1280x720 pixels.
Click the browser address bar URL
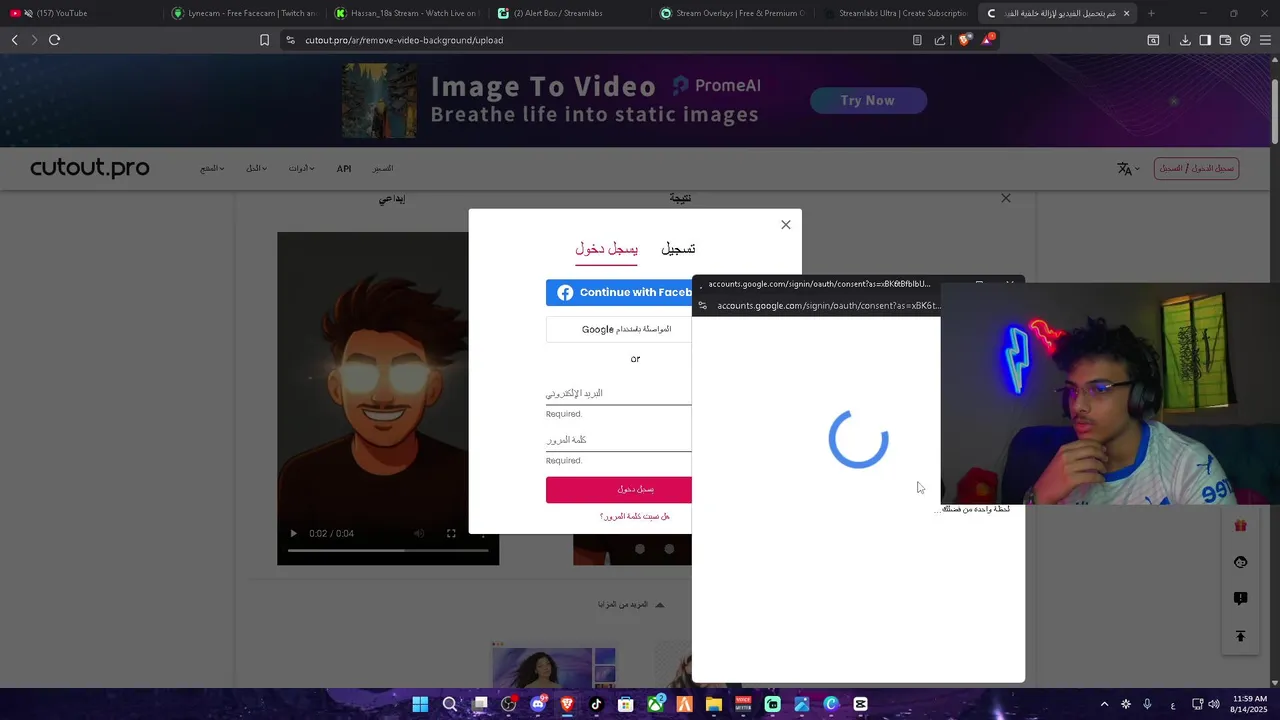click(x=404, y=40)
